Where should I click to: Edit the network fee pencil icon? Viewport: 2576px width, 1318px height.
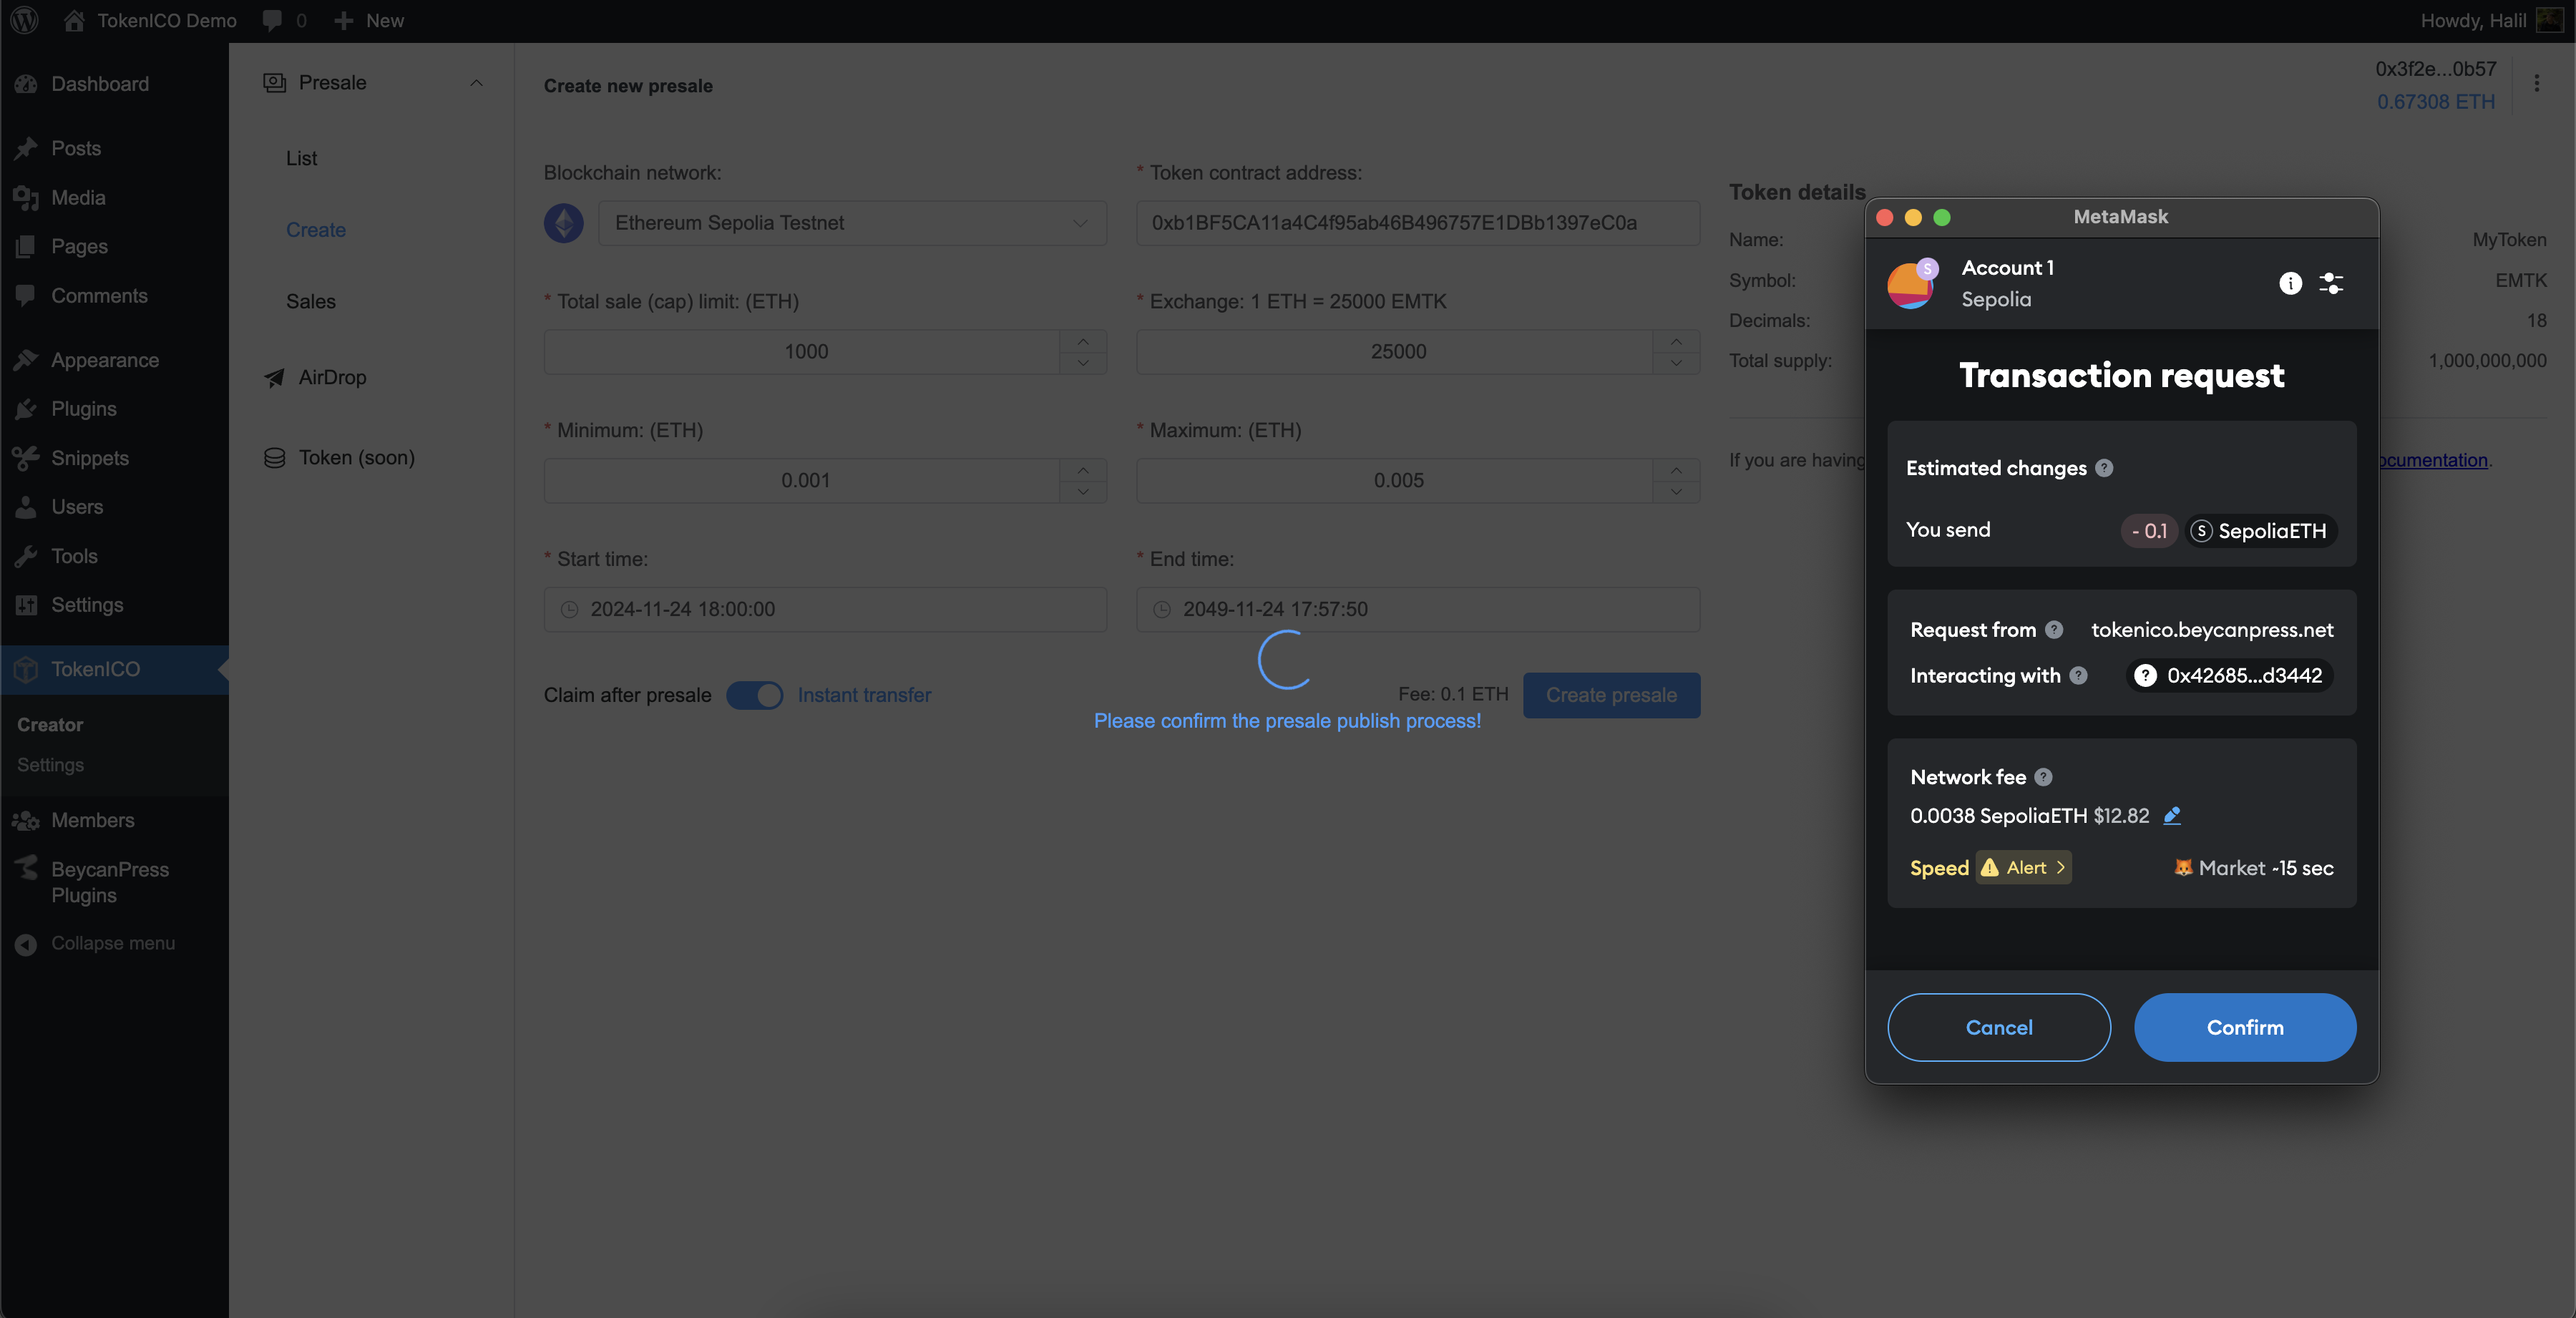pos(2171,815)
